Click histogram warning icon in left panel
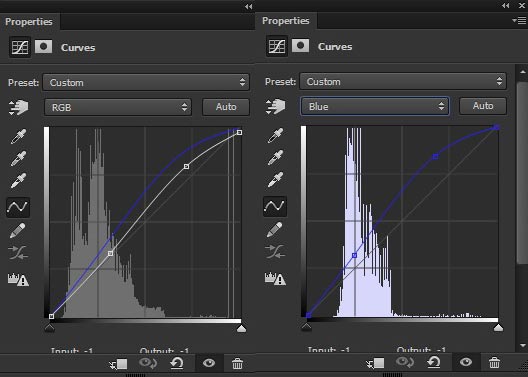This screenshot has width=528, height=377. click(18, 279)
